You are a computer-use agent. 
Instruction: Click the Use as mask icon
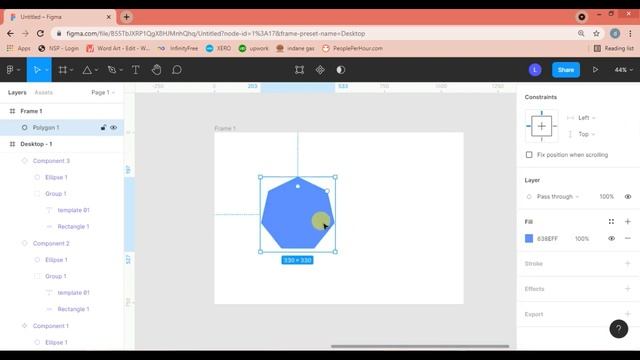click(x=340, y=70)
